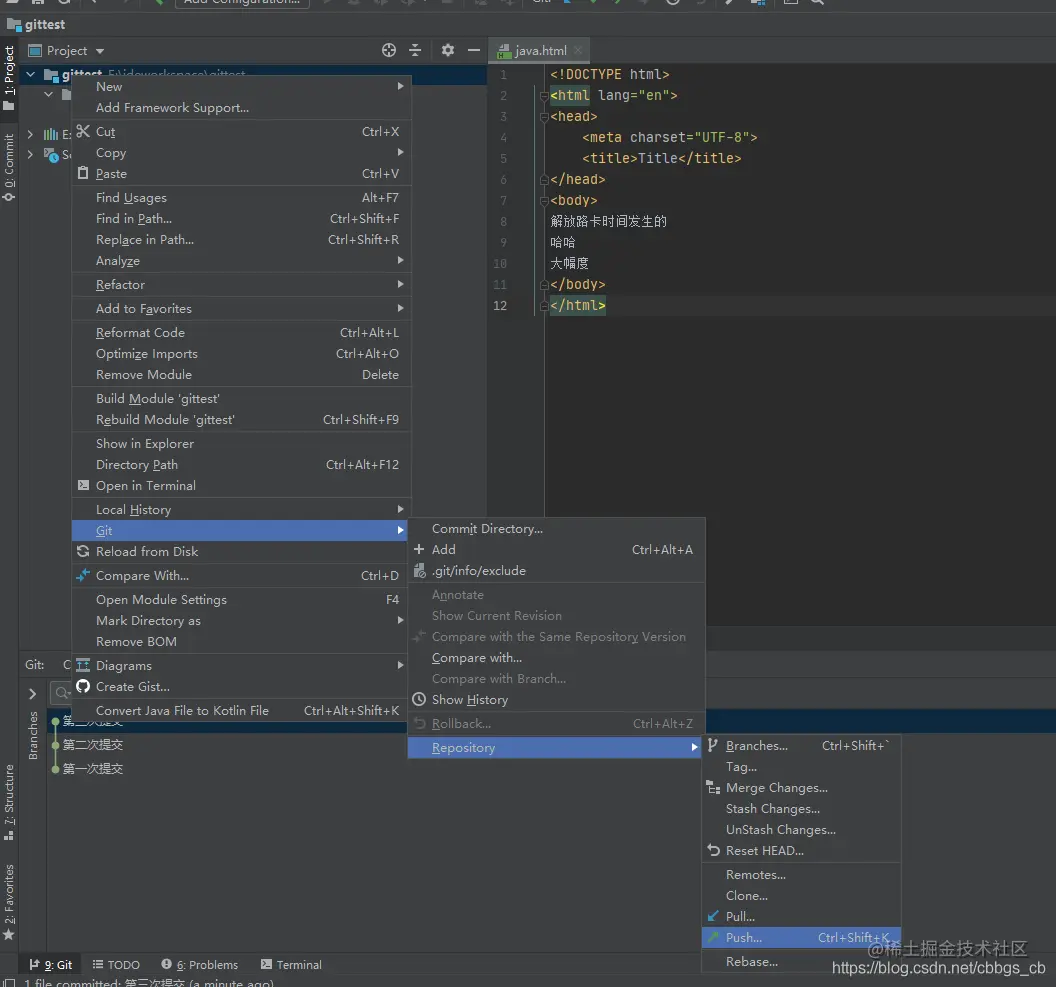Expand the Local History submenu

coord(241,509)
